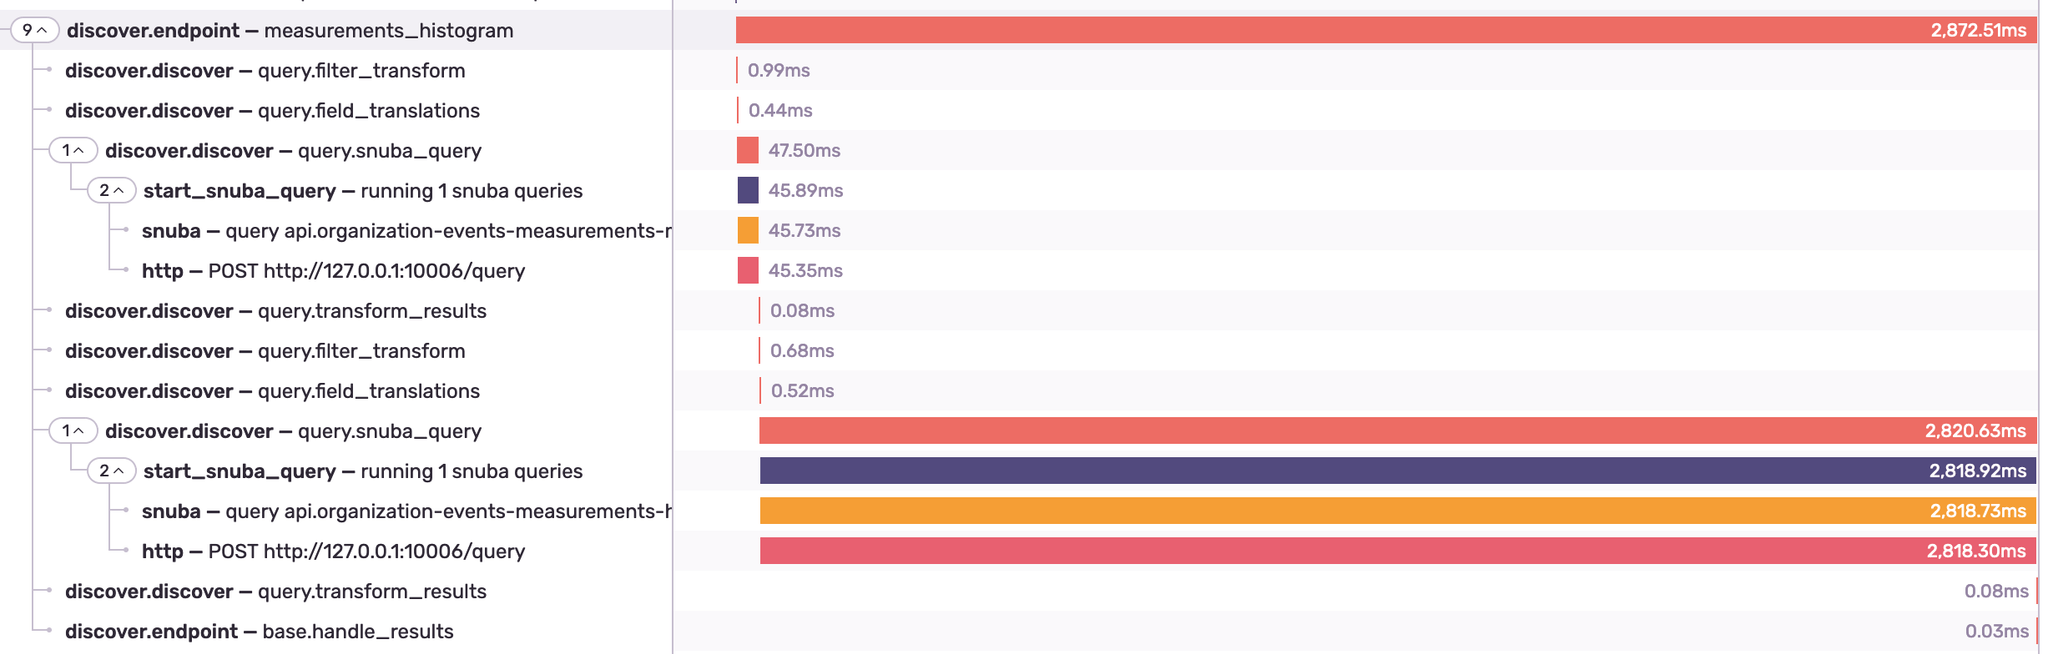The width and height of the screenshot is (2048, 654).
Task: Open the first query.filter_transform span
Action: 265,71
